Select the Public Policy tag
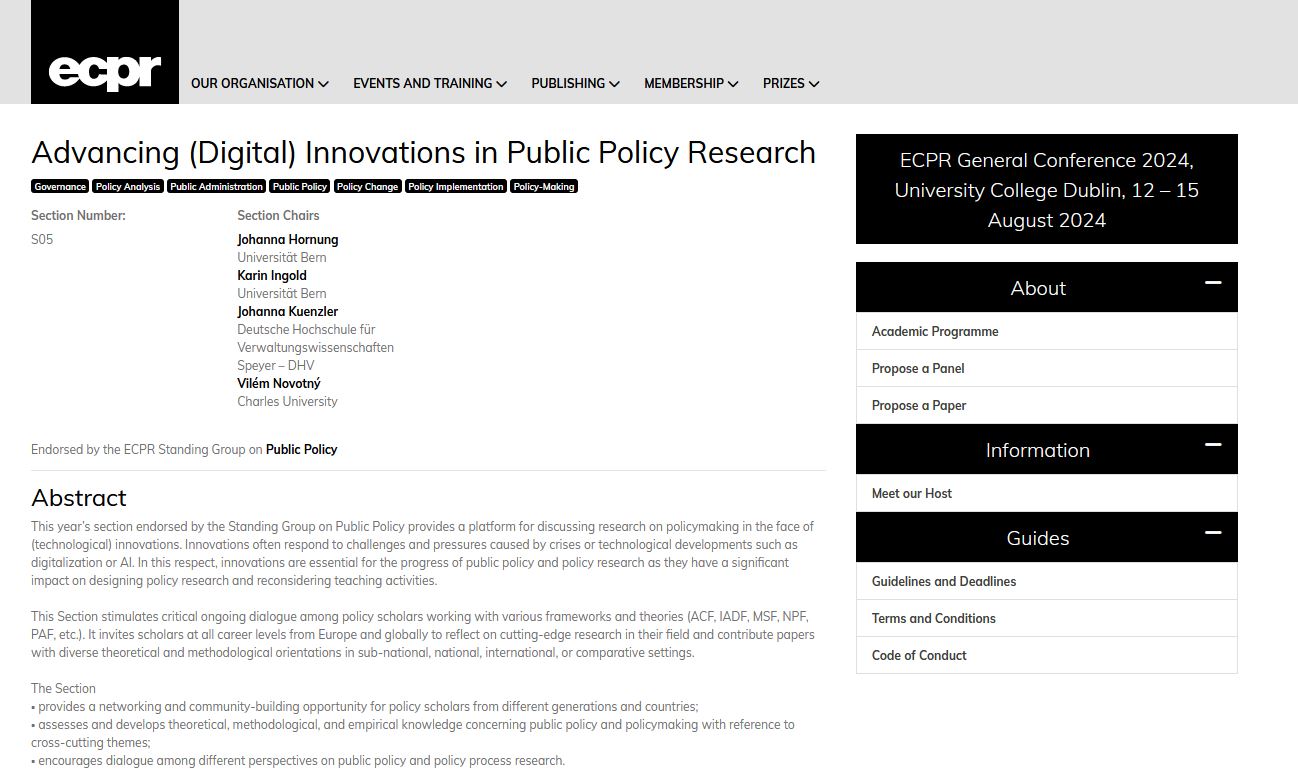Screen dimensions: 1298x772 tap(300, 187)
